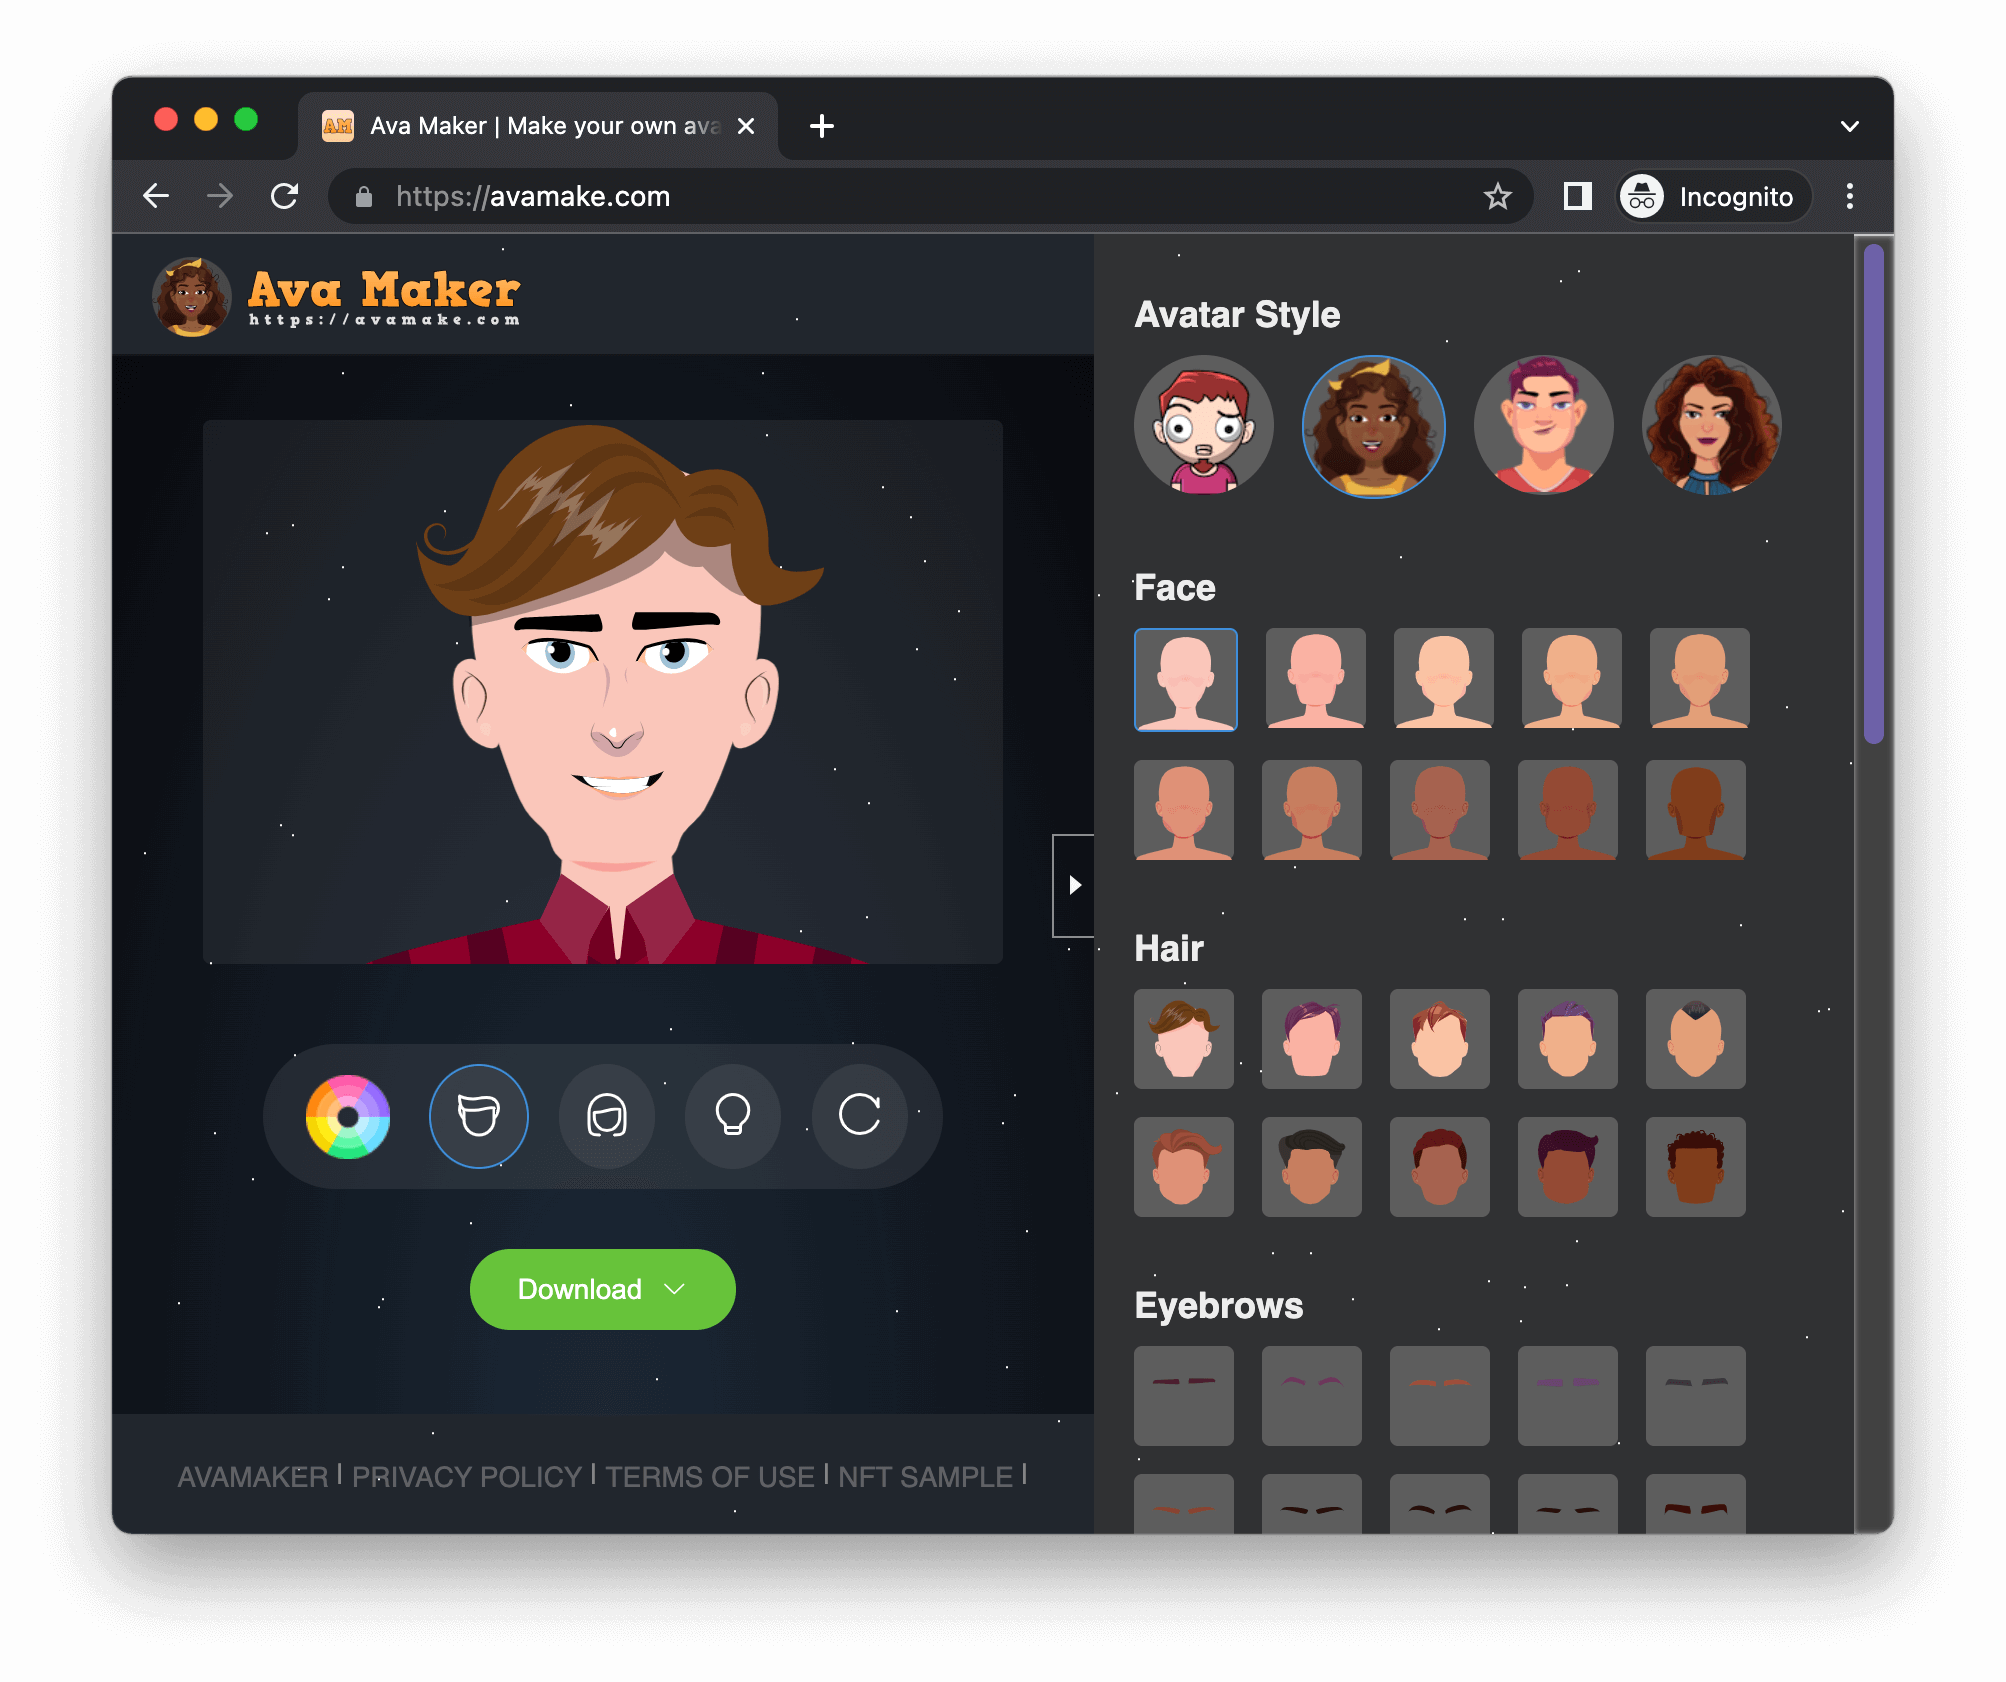Select the face features tool icon
This screenshot has width=2006, height=1682.
[478, 1116]
